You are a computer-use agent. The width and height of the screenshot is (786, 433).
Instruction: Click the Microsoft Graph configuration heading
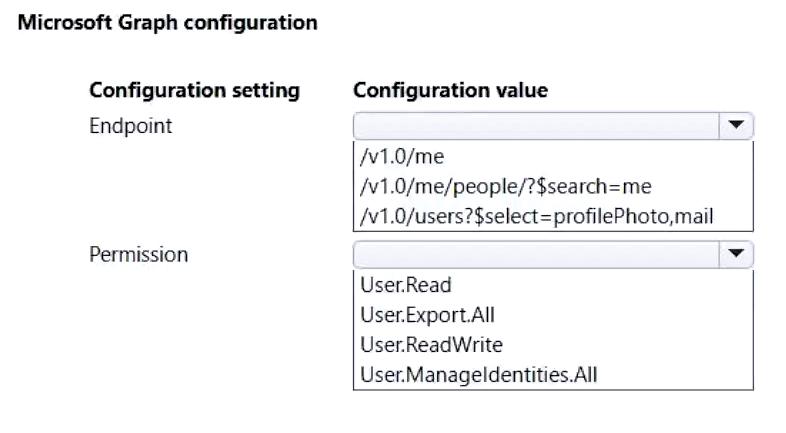168,22
